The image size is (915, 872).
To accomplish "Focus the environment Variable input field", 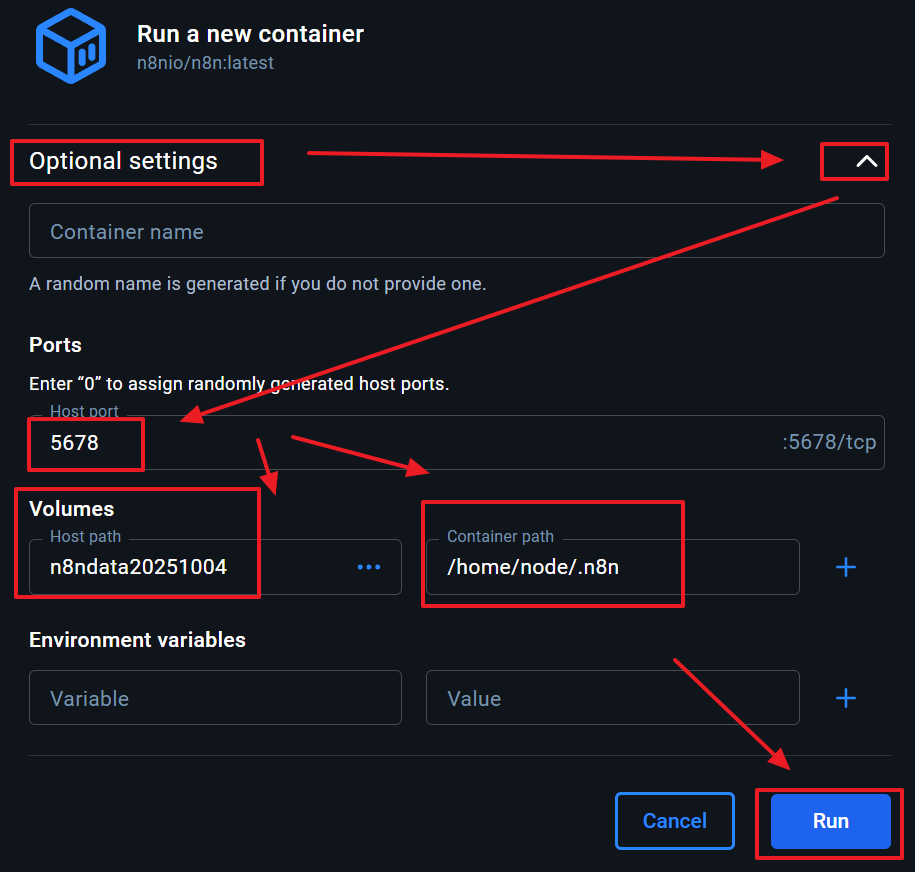I will coord(215,698).
